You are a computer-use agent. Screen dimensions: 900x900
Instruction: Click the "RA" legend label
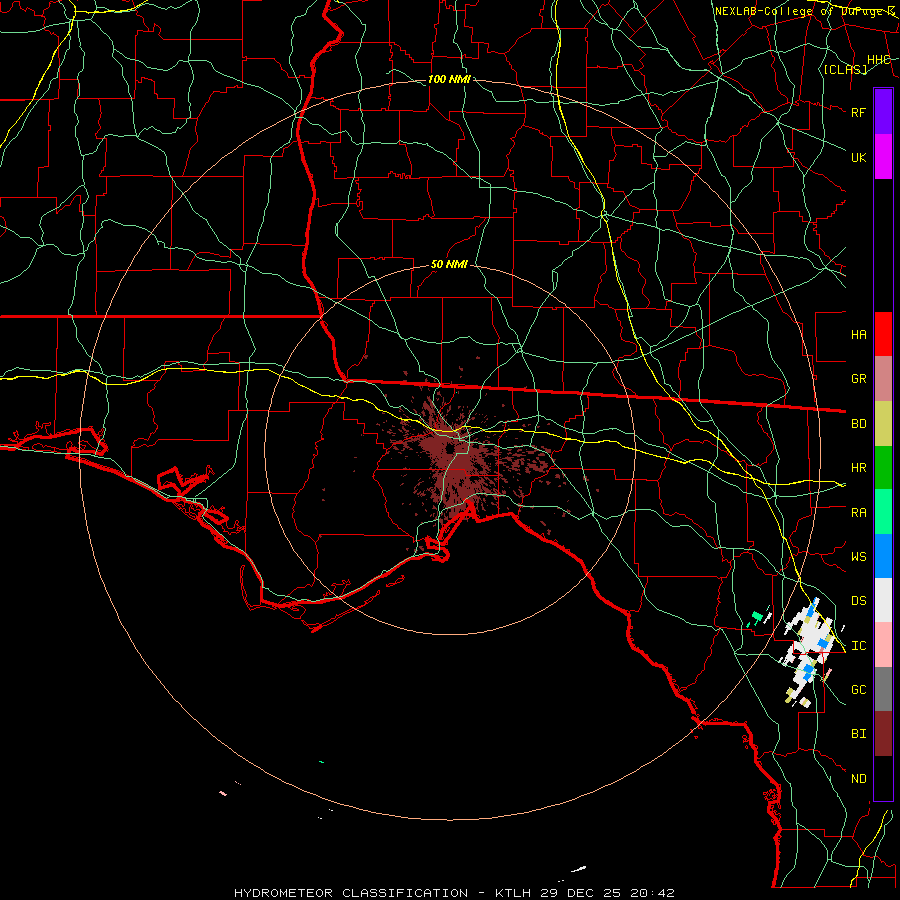858,512
